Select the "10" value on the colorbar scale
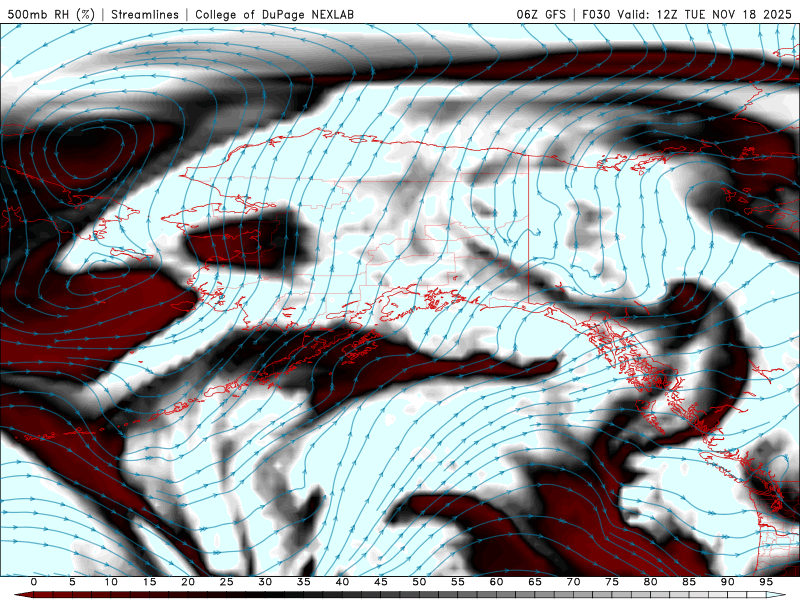800x600 pixels. [111, 582]
